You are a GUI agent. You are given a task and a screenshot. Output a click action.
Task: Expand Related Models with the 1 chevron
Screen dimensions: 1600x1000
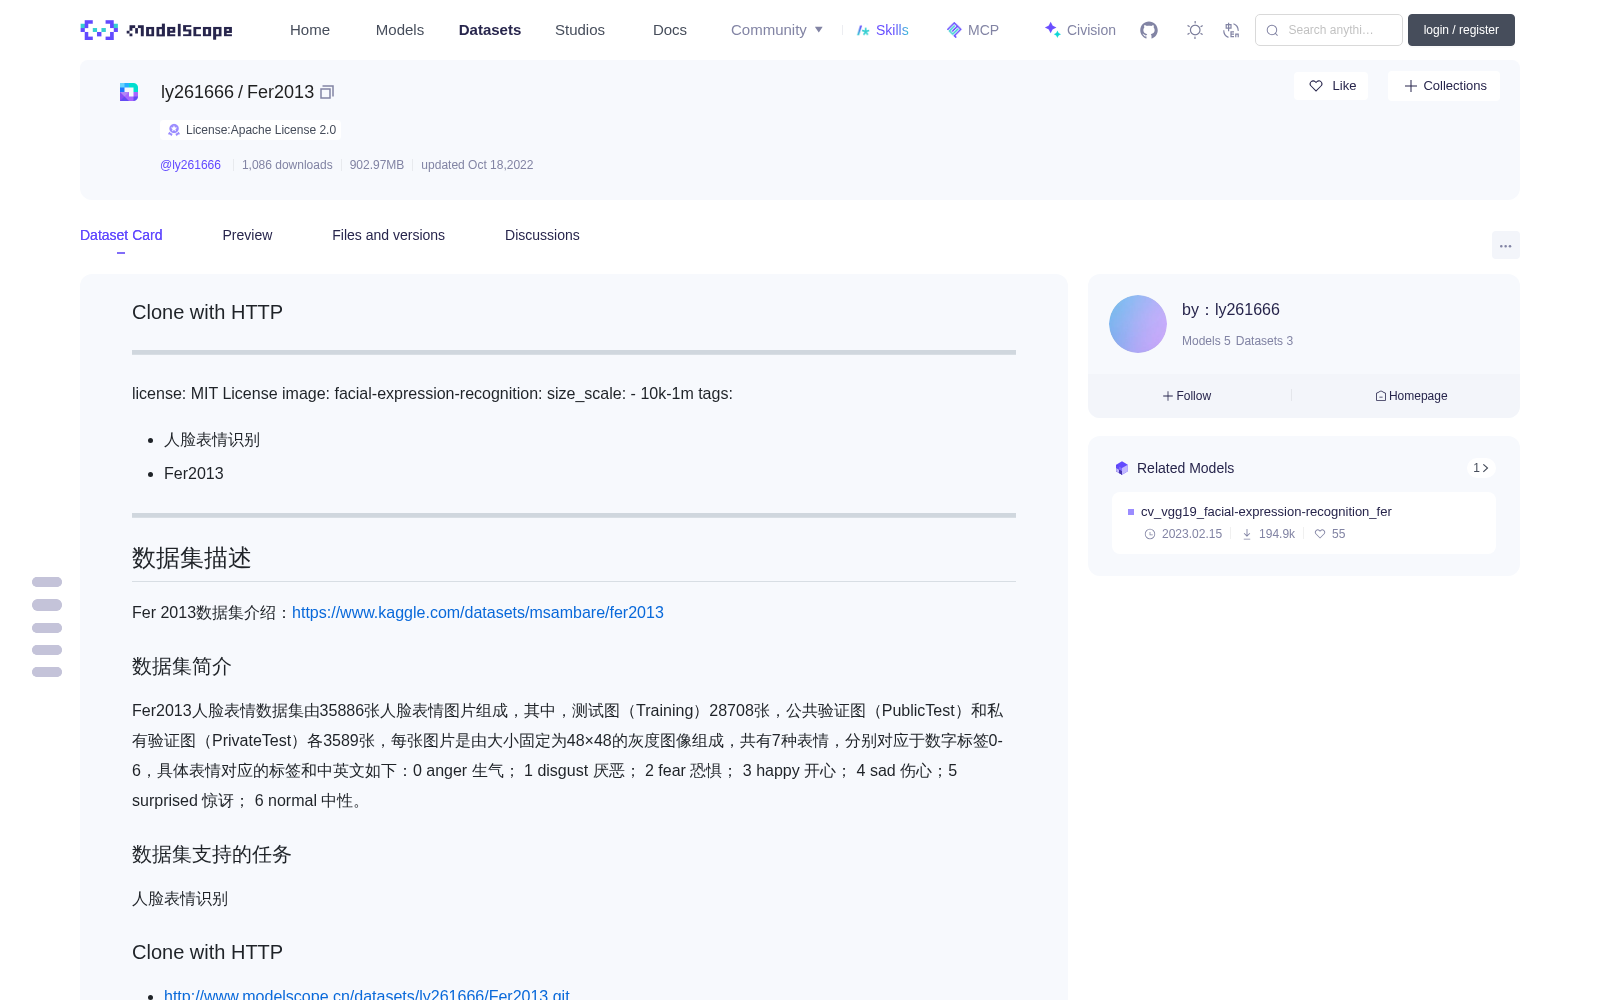[x=1481, y=468]
